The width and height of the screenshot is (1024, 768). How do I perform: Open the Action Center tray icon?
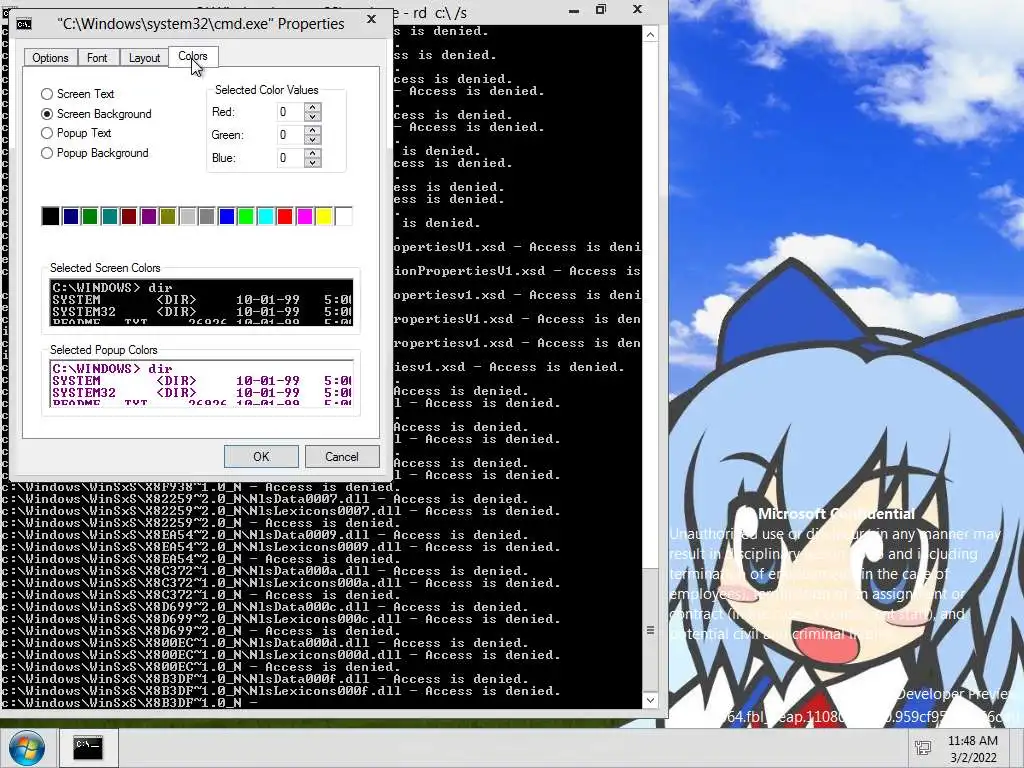(923, 748)
